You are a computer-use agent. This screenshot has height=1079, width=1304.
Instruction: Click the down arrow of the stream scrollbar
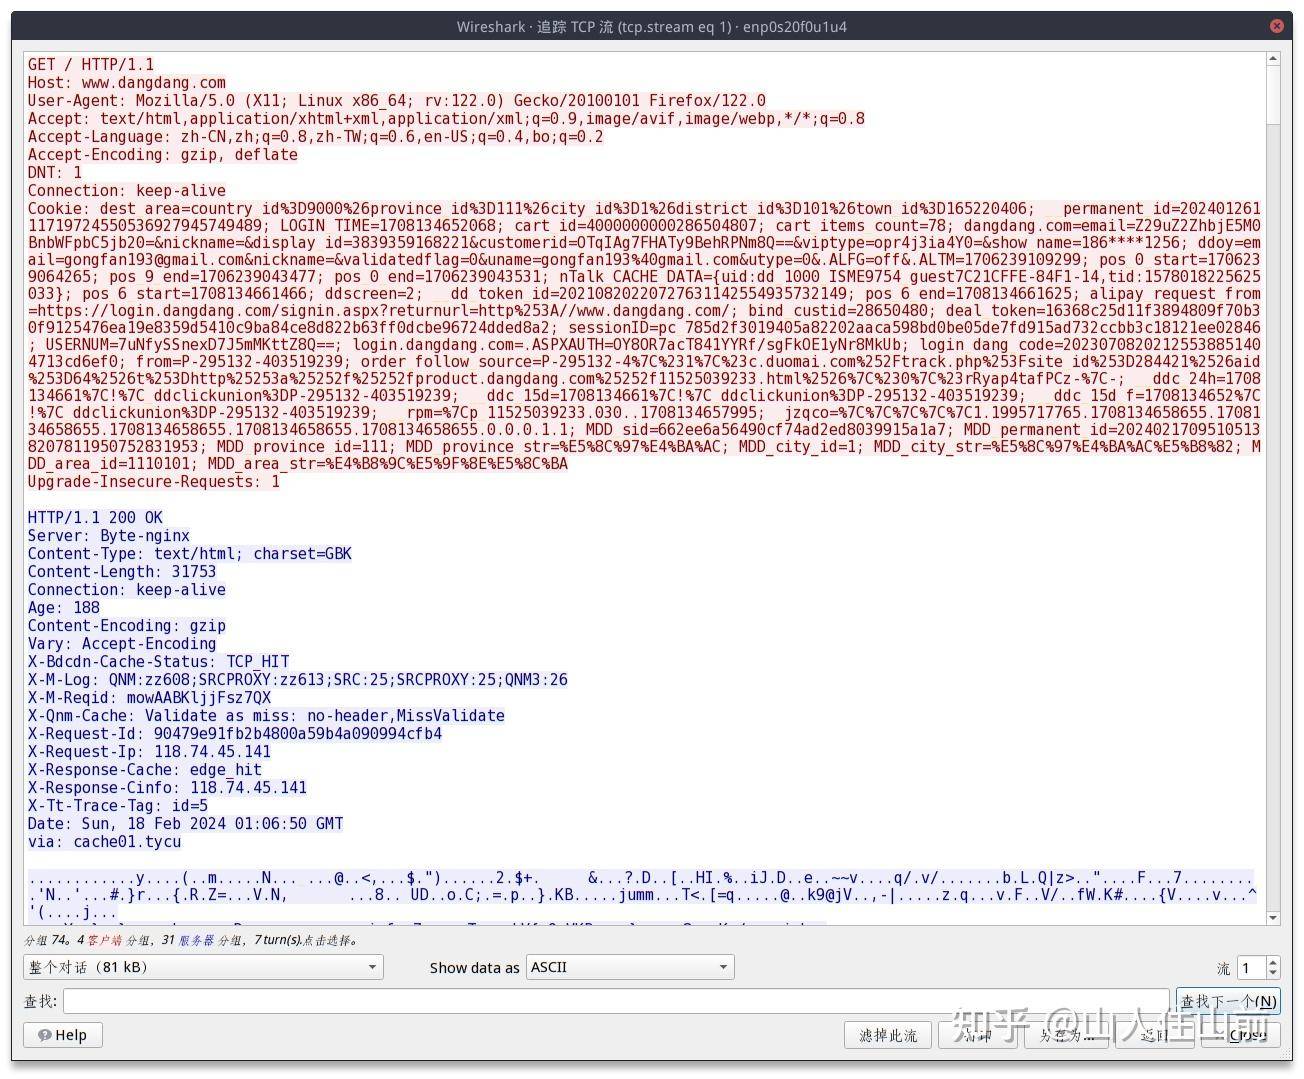pyautogui.click(x=1272, y=917)
